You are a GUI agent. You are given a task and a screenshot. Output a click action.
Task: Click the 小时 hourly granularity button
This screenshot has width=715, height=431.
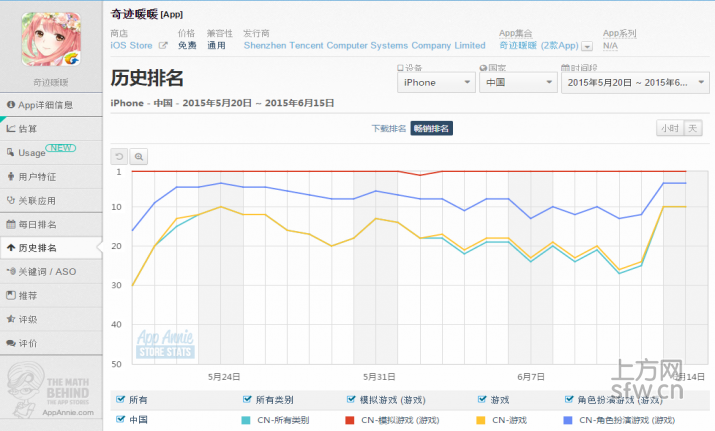pyautogui.click(x=667, y=128)
